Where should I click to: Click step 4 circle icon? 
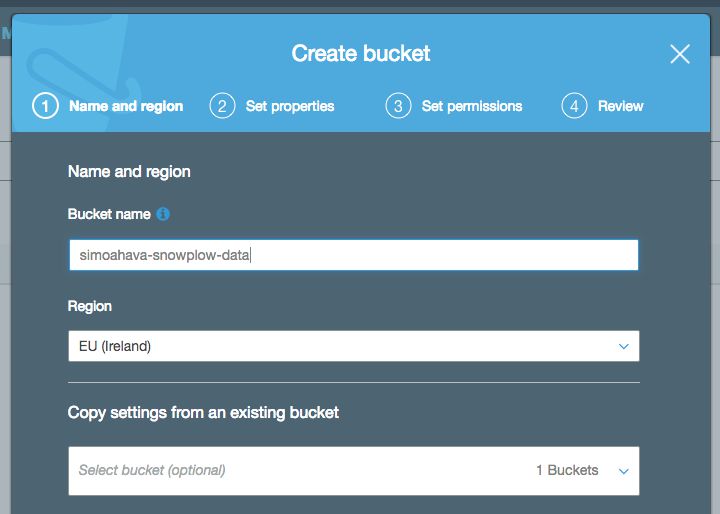point(574,106)
